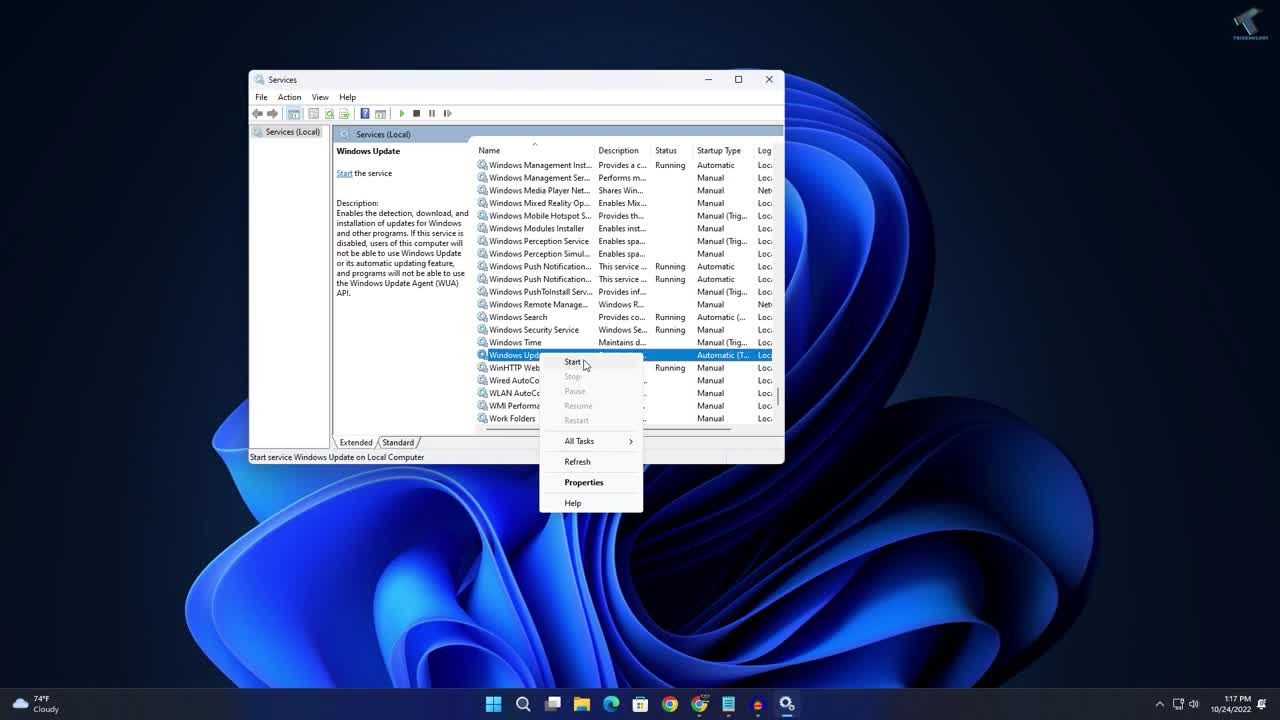1280x720 pixels.
Task: Click the blue Help toolbar icon
Action: point(365,113)
